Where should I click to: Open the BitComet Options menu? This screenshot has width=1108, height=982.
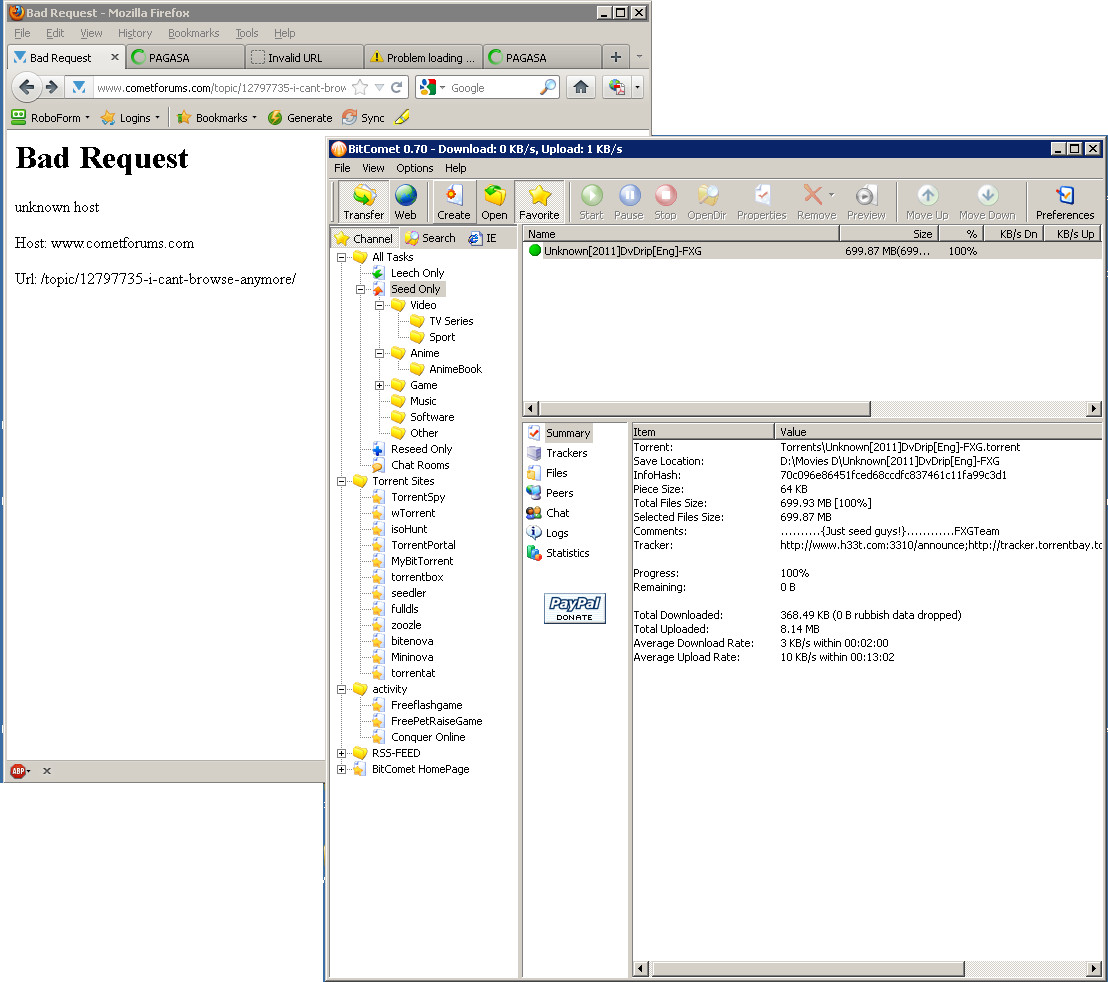coord(415,168)
